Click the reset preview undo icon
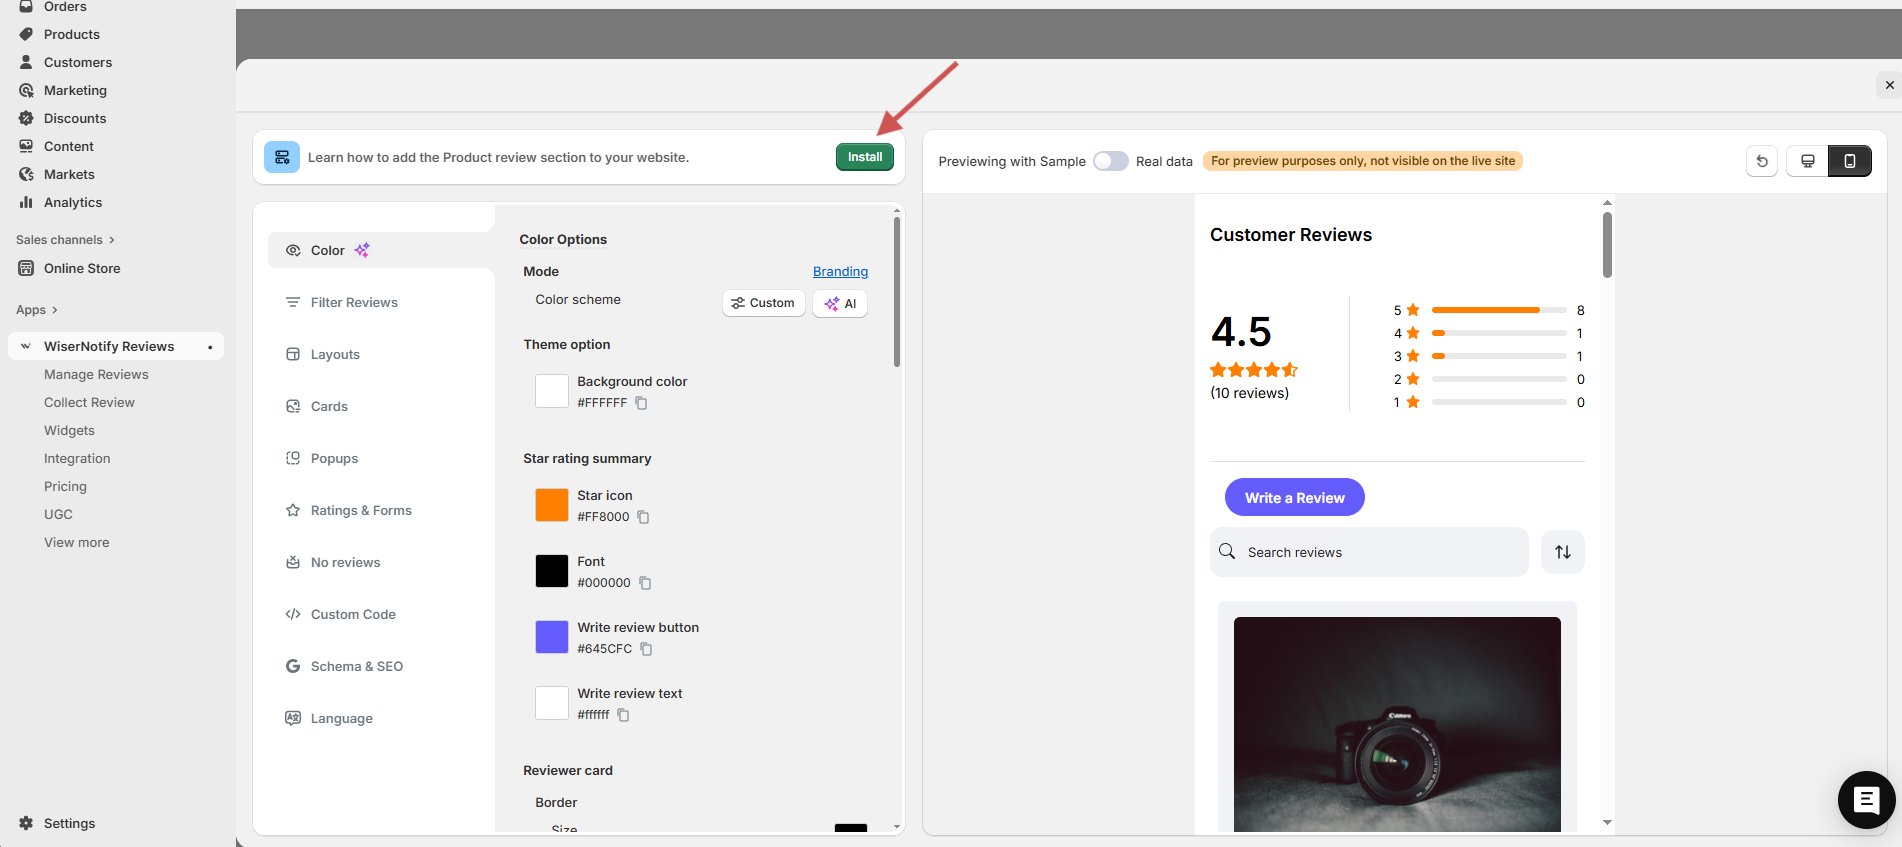The width and height of the screenshot is (1902, 847). (x=1761, y=161)
